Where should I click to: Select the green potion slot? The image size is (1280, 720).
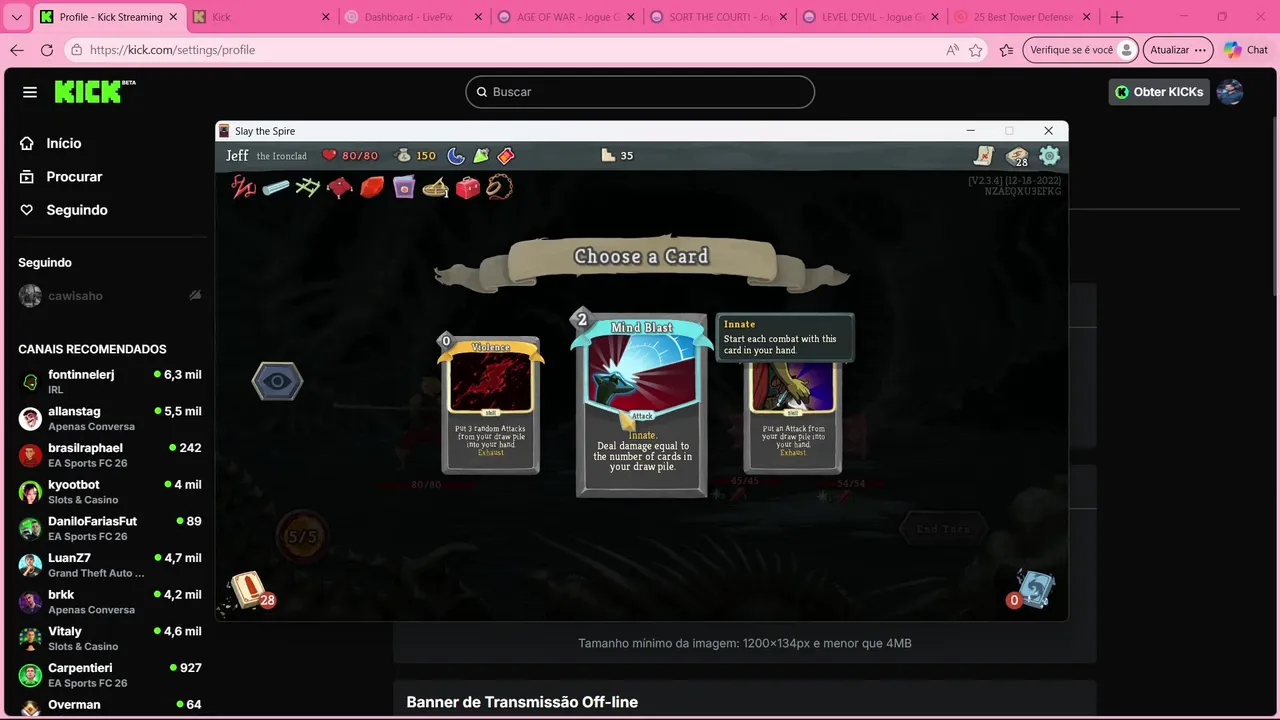tap(481, 155)
